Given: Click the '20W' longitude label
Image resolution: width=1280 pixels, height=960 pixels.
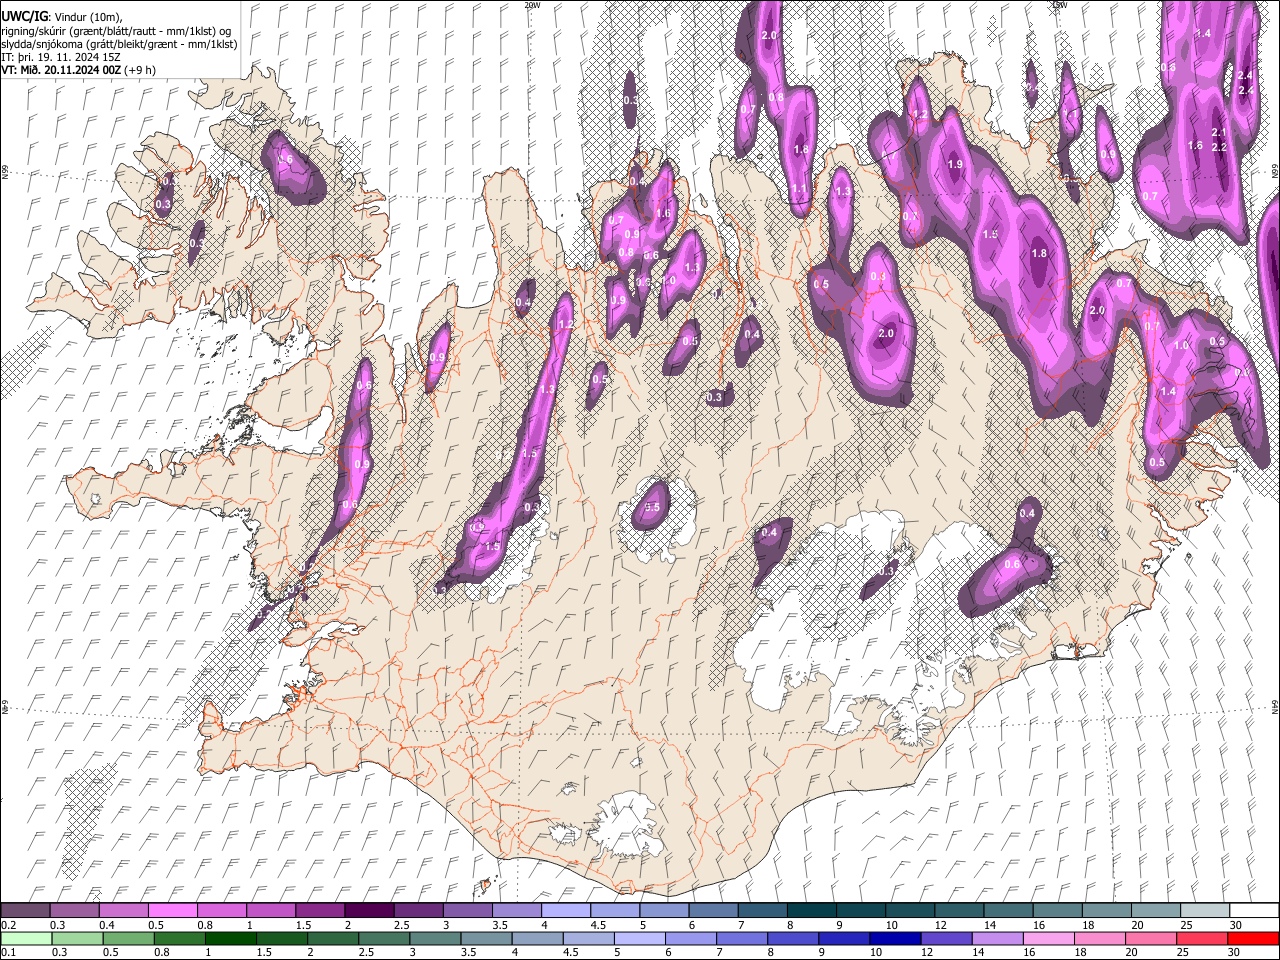Looking at the screenshot, I should [x=532, y=5].
